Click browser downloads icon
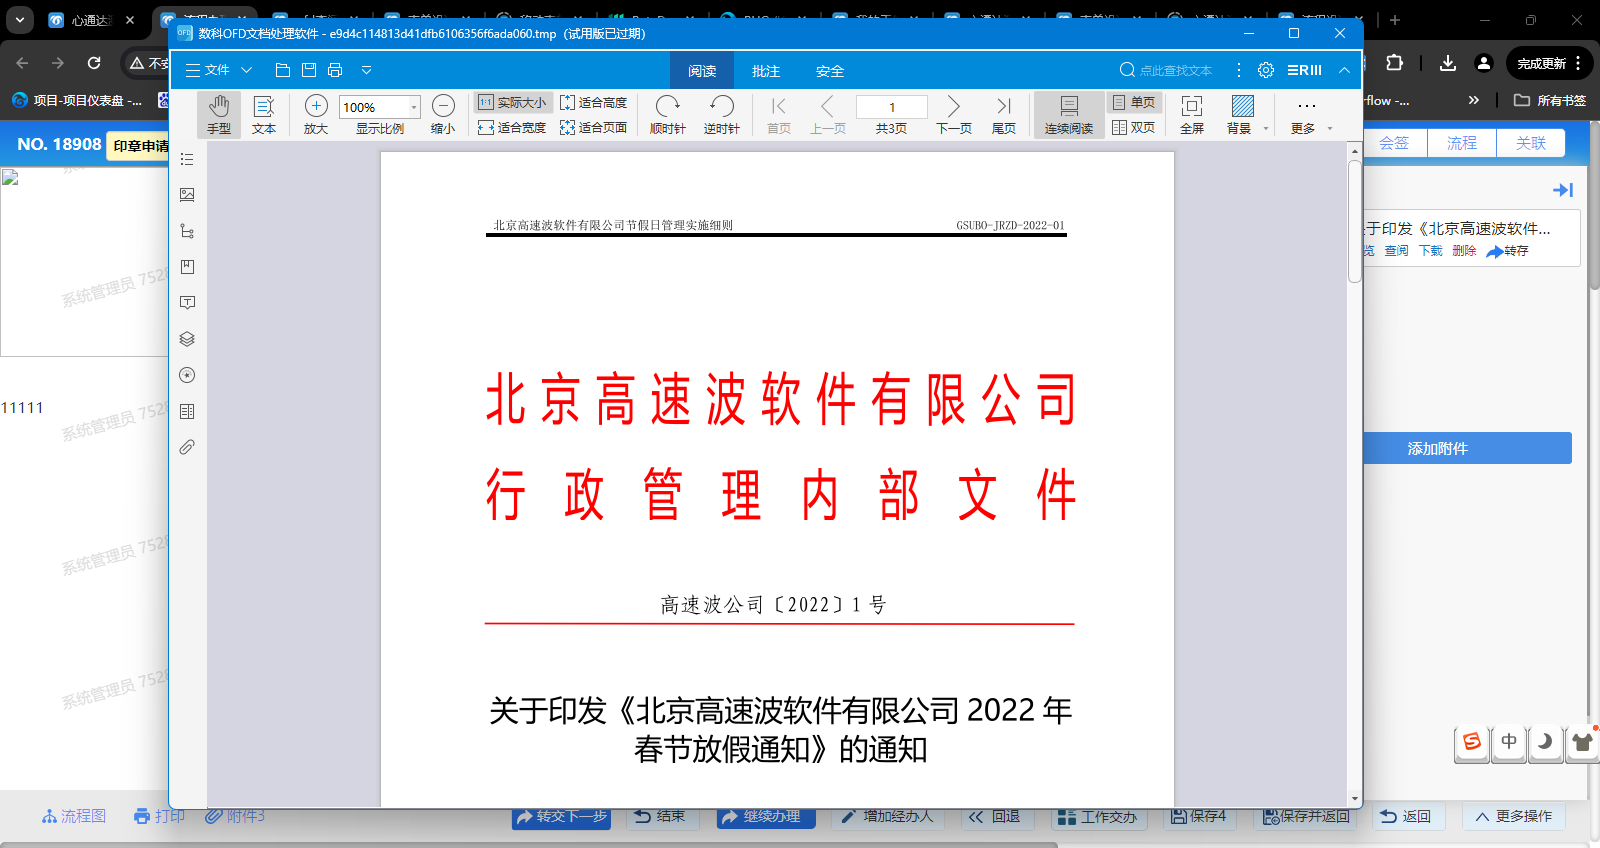Viewport: 1600px width, 848px height. tap(1447, 63)
